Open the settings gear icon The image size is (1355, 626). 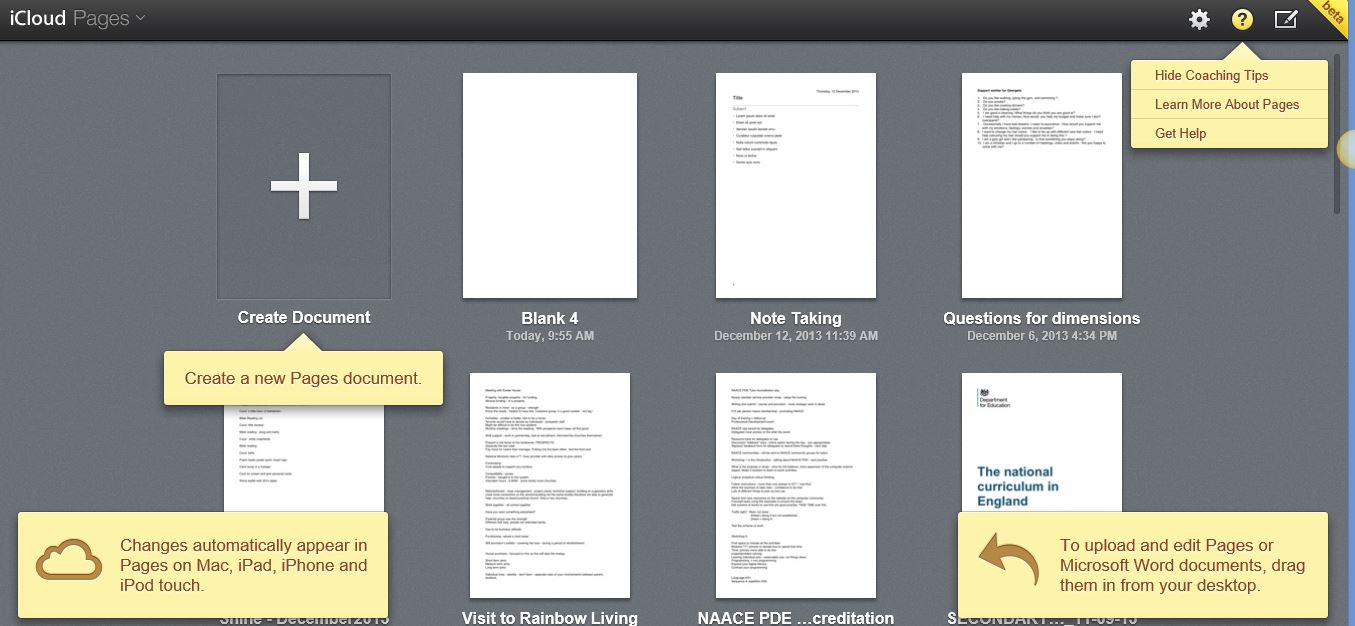(x=1199, y=20)
